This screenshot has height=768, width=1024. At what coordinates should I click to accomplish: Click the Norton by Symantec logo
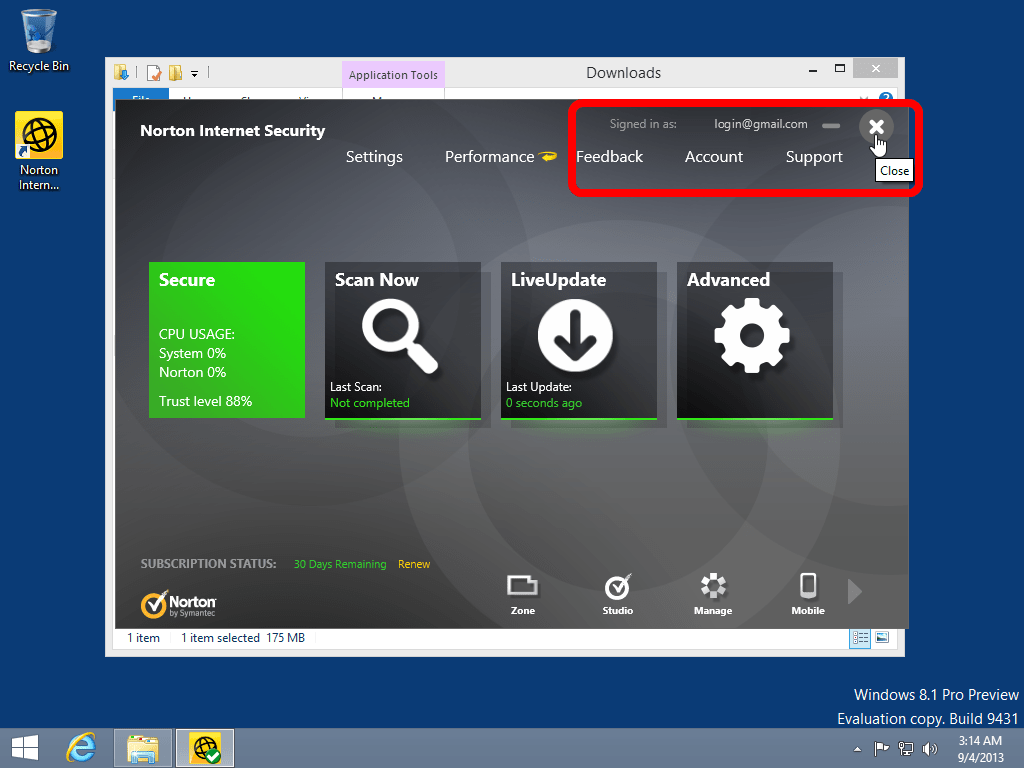(x=178, y=605)
